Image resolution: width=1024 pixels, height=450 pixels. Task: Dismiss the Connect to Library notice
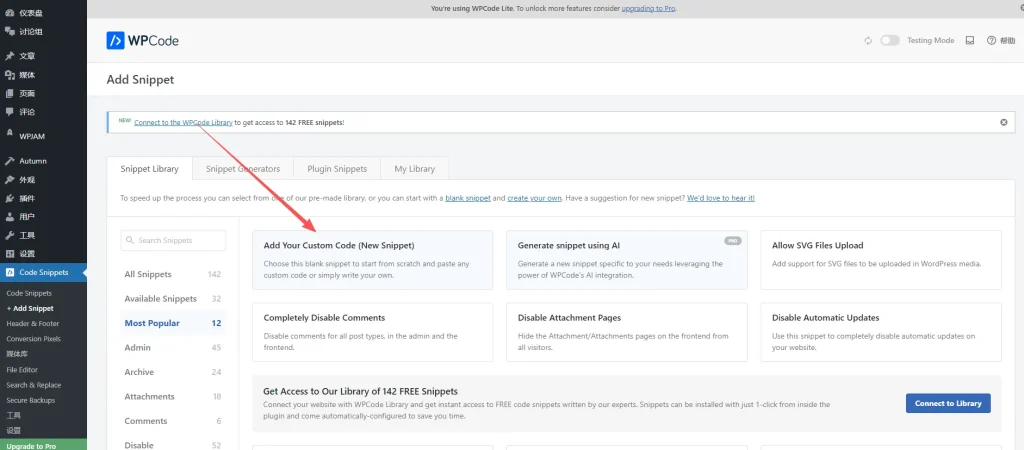[x=1004, y=122]
